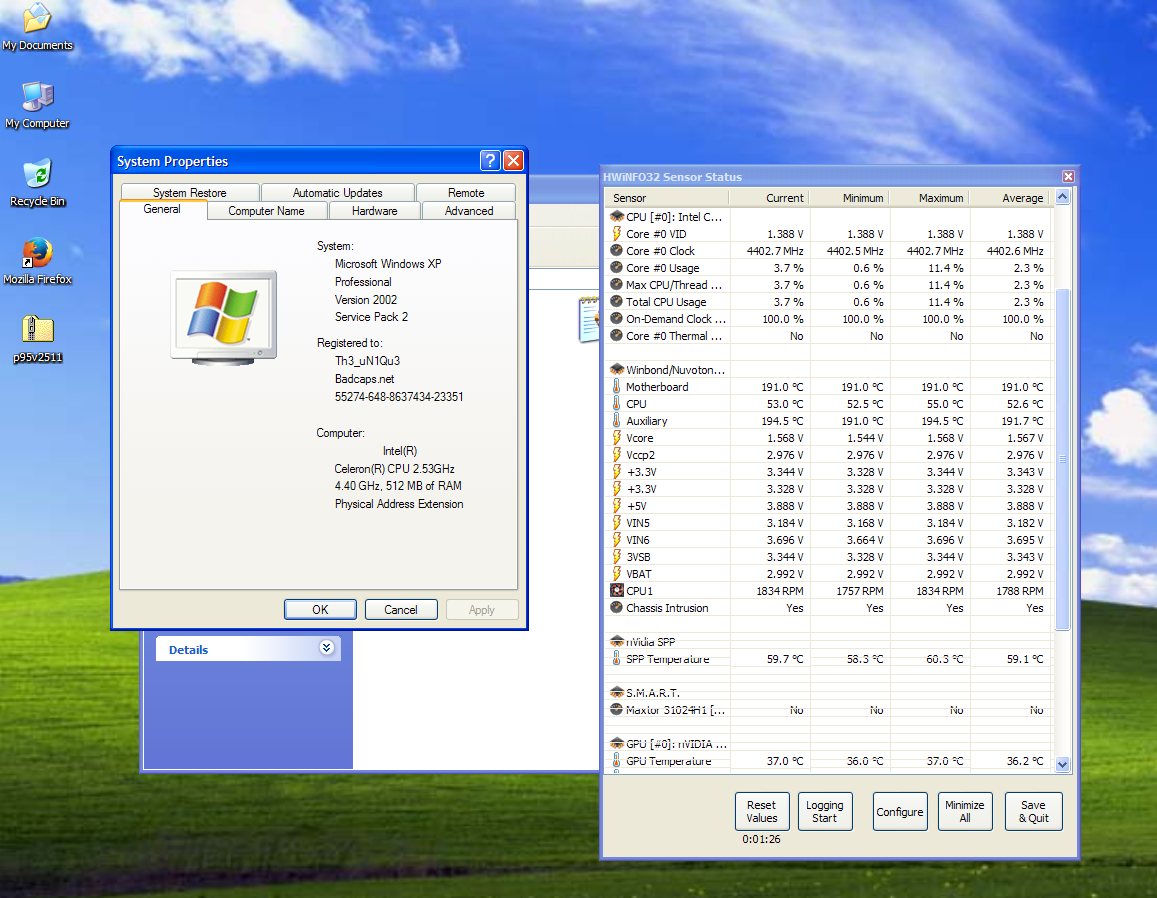Launch Mozilla Firefox from desktop
Screen dimensions: 1157x898
pos(37,252)
